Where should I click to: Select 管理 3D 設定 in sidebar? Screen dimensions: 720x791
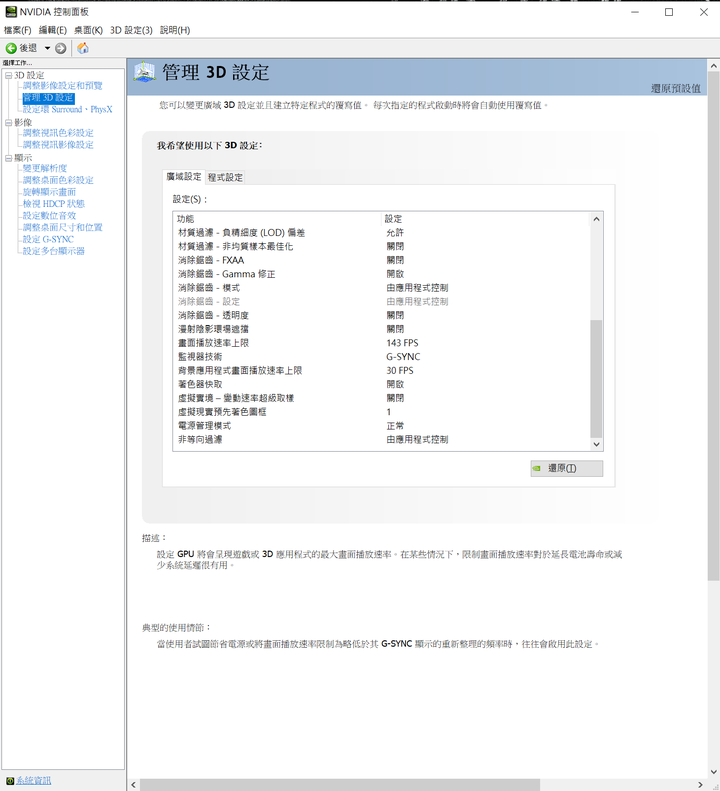pos(48,97)
